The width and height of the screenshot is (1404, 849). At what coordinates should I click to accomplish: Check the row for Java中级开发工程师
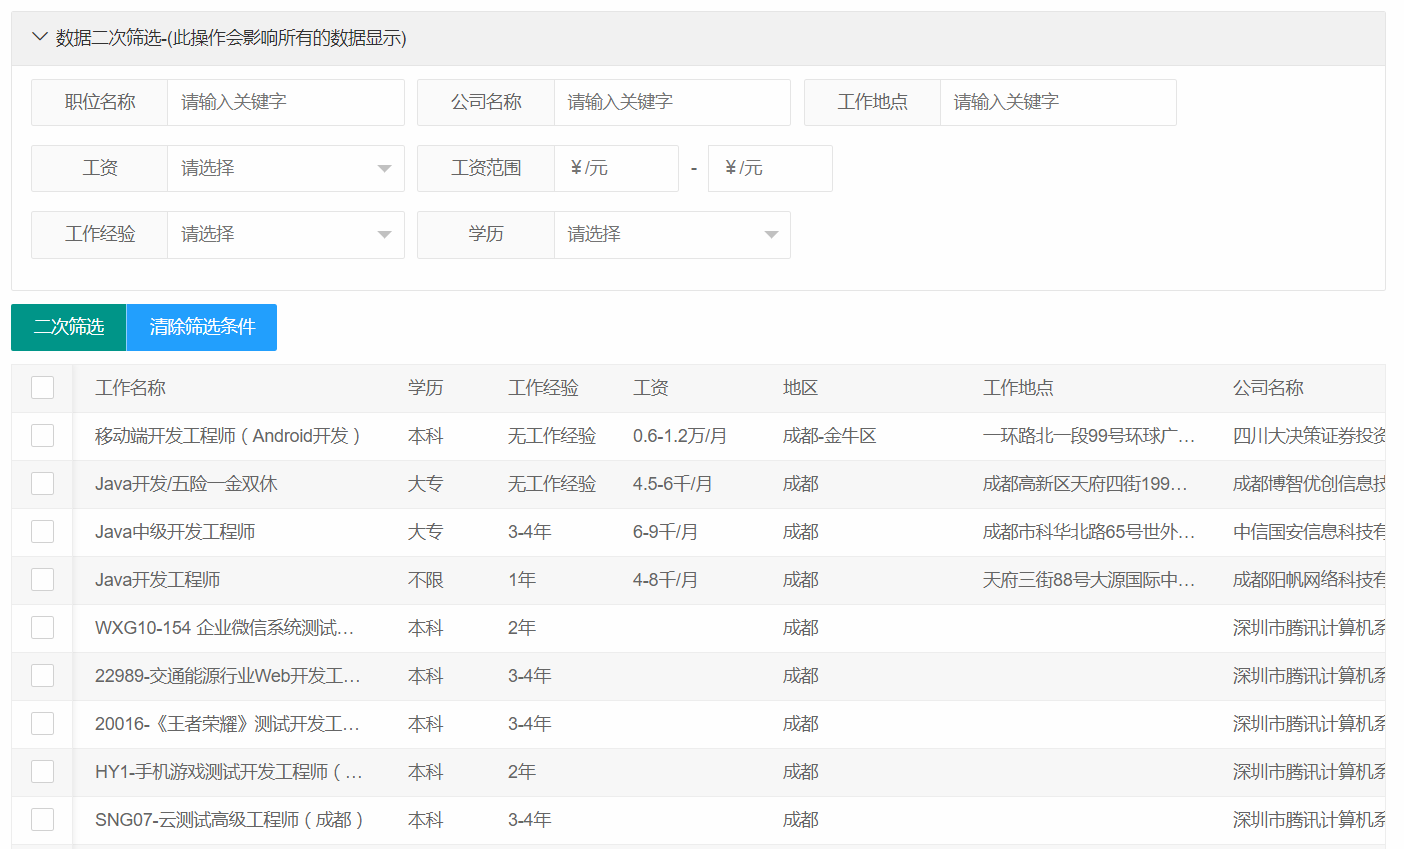point(42,531)
